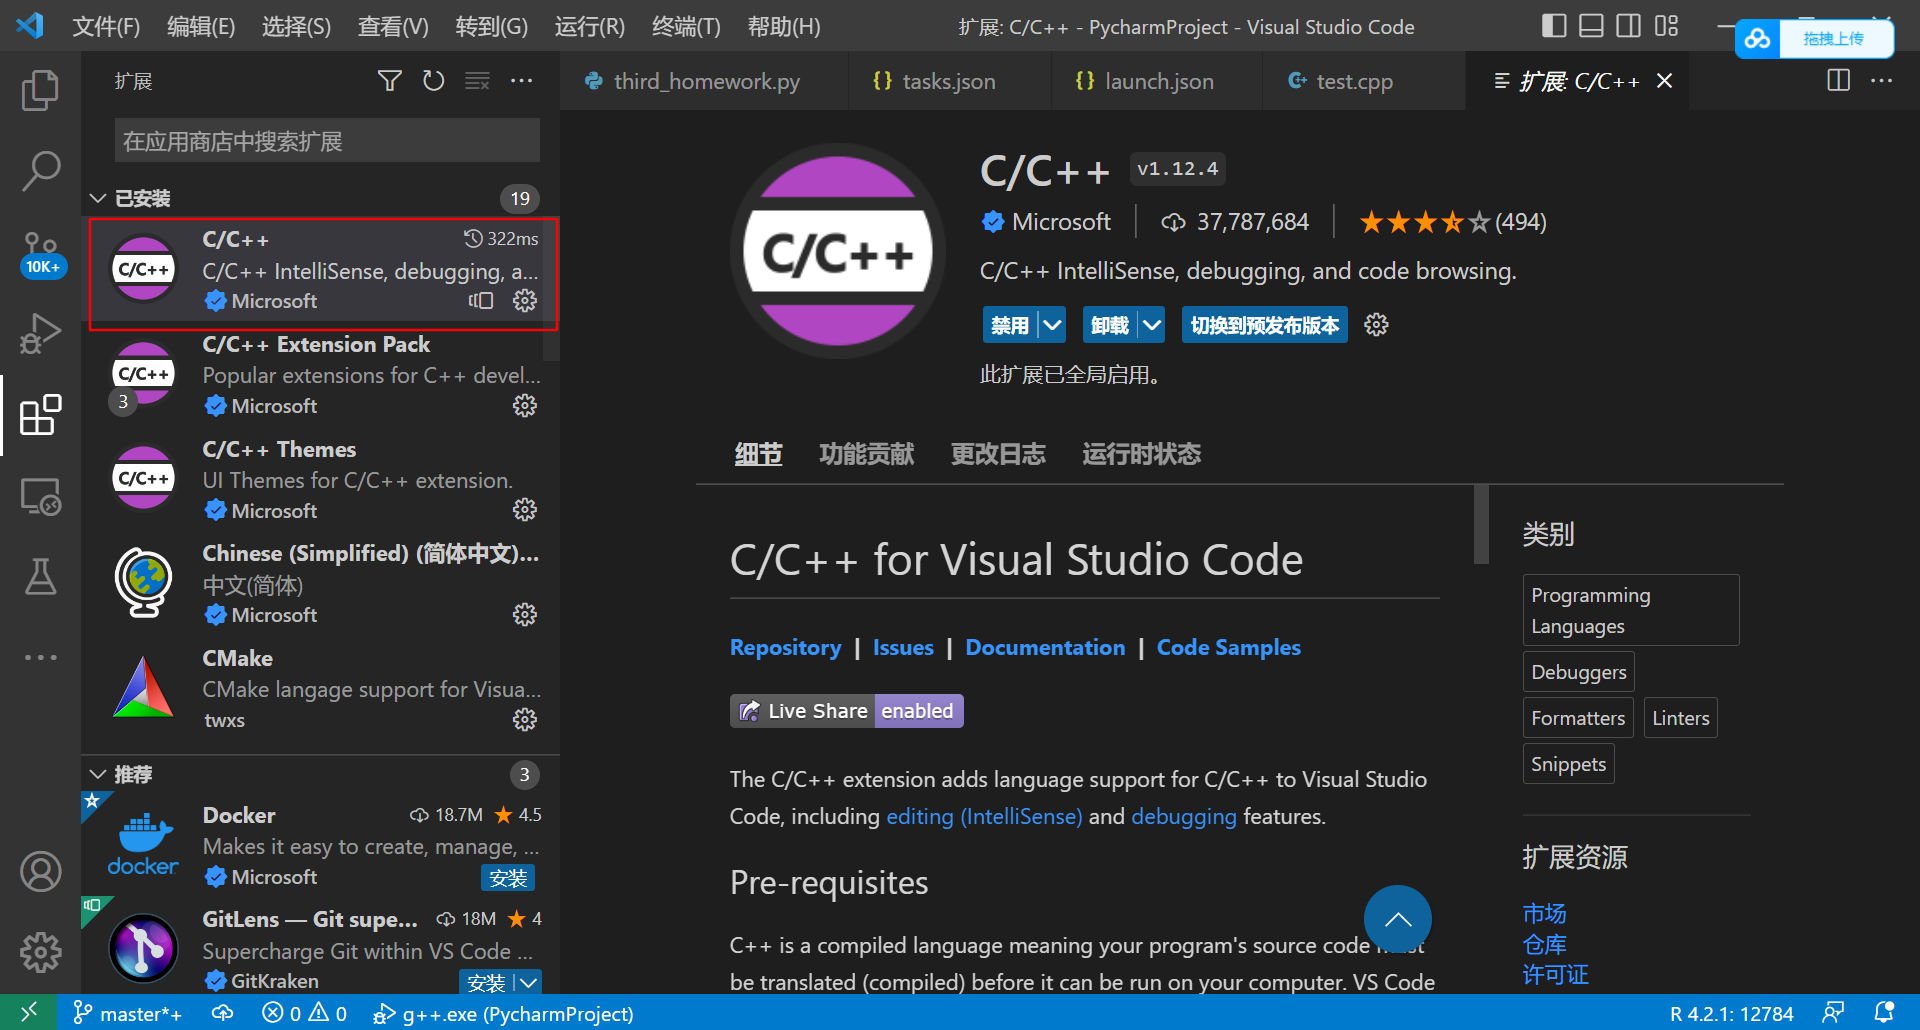
Task: Open manage gear for C/C++ Extension Pack
Action: pos(525,405)
